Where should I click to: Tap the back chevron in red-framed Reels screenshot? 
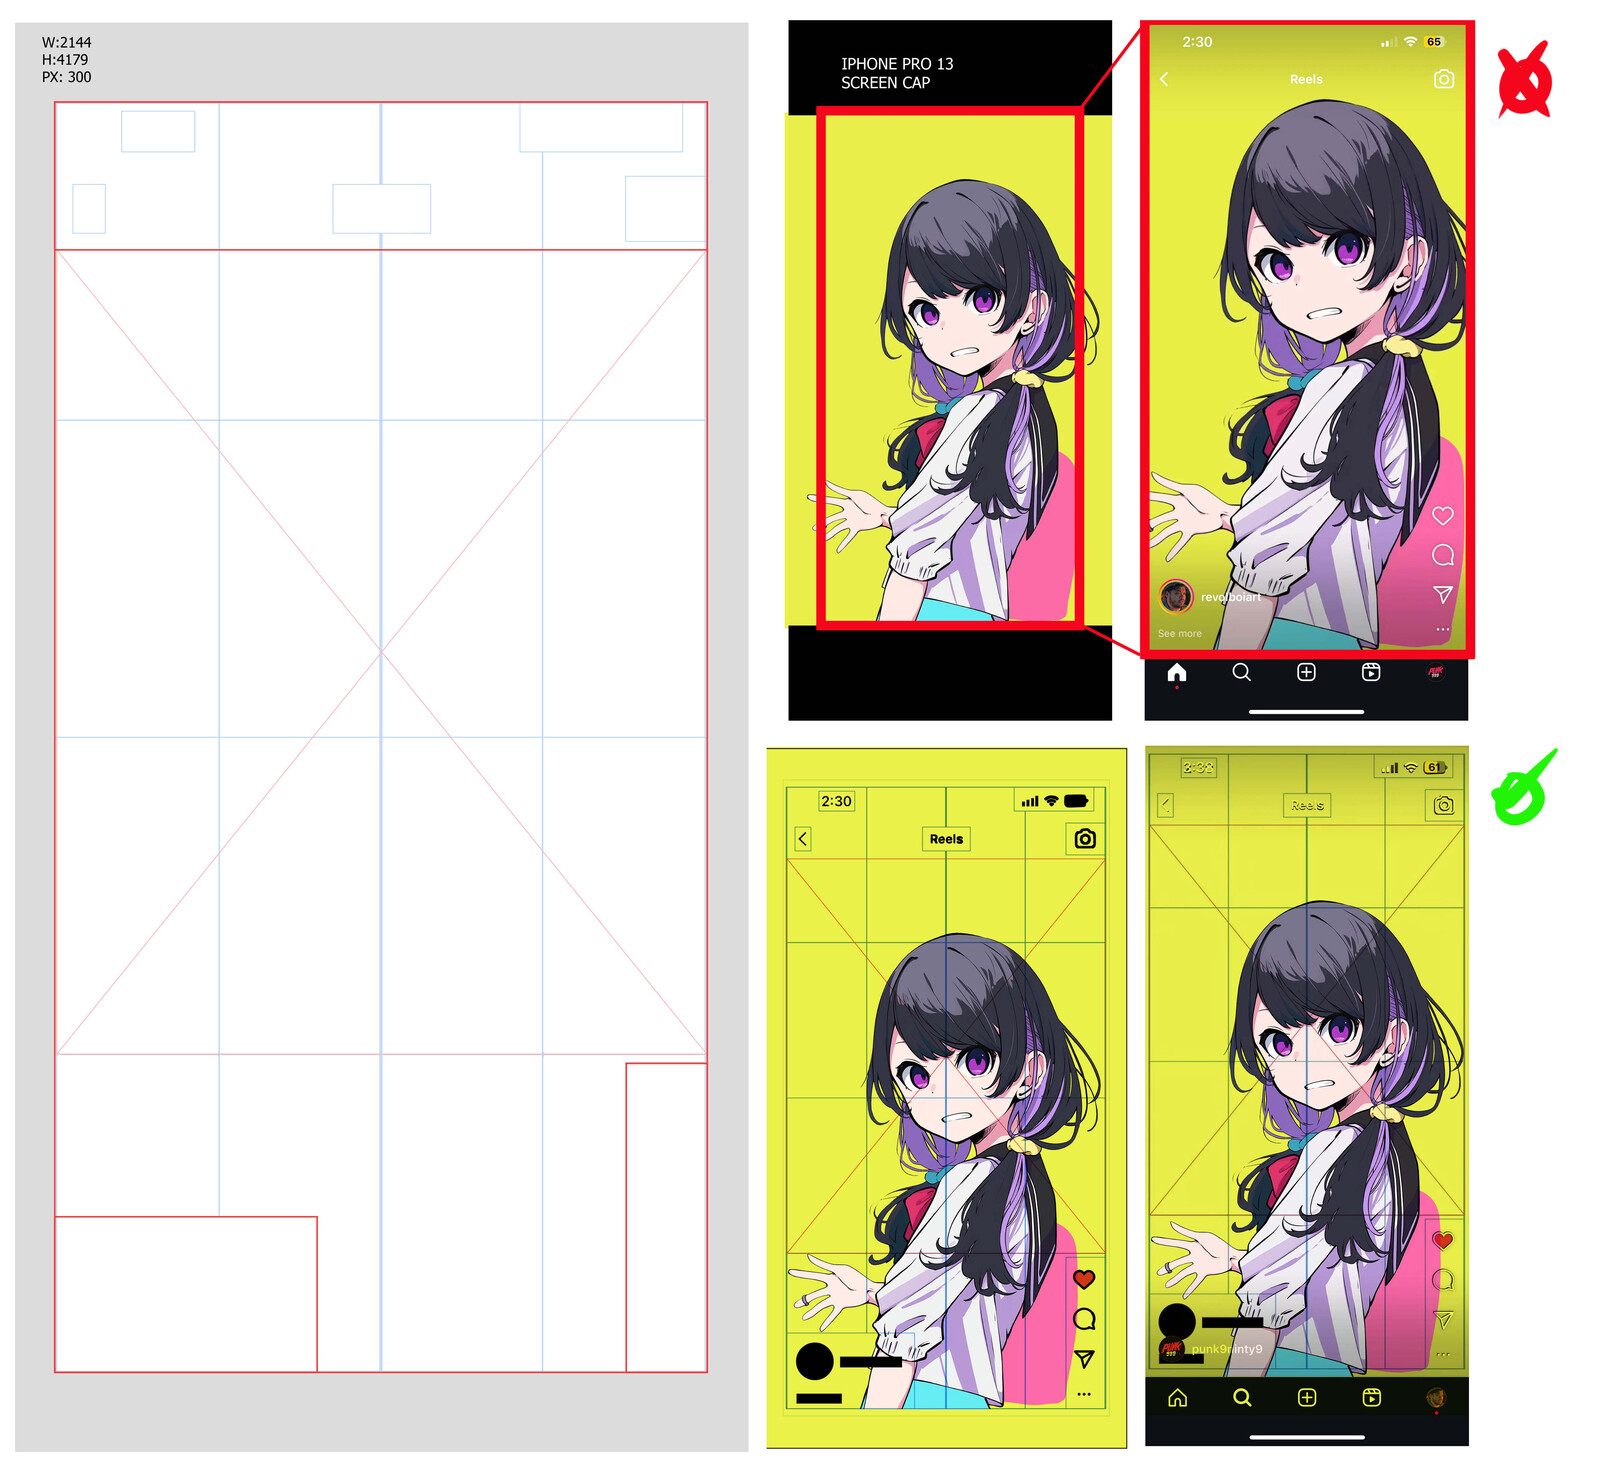[x=1164, y=79]
